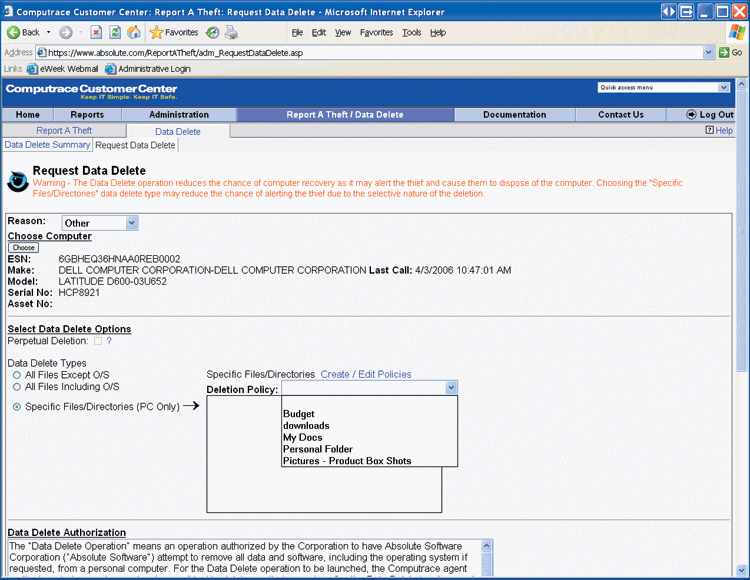The width and height of the screenshot is (750, 580).
Task: Click the Help link at right
Action: (724, 131)
